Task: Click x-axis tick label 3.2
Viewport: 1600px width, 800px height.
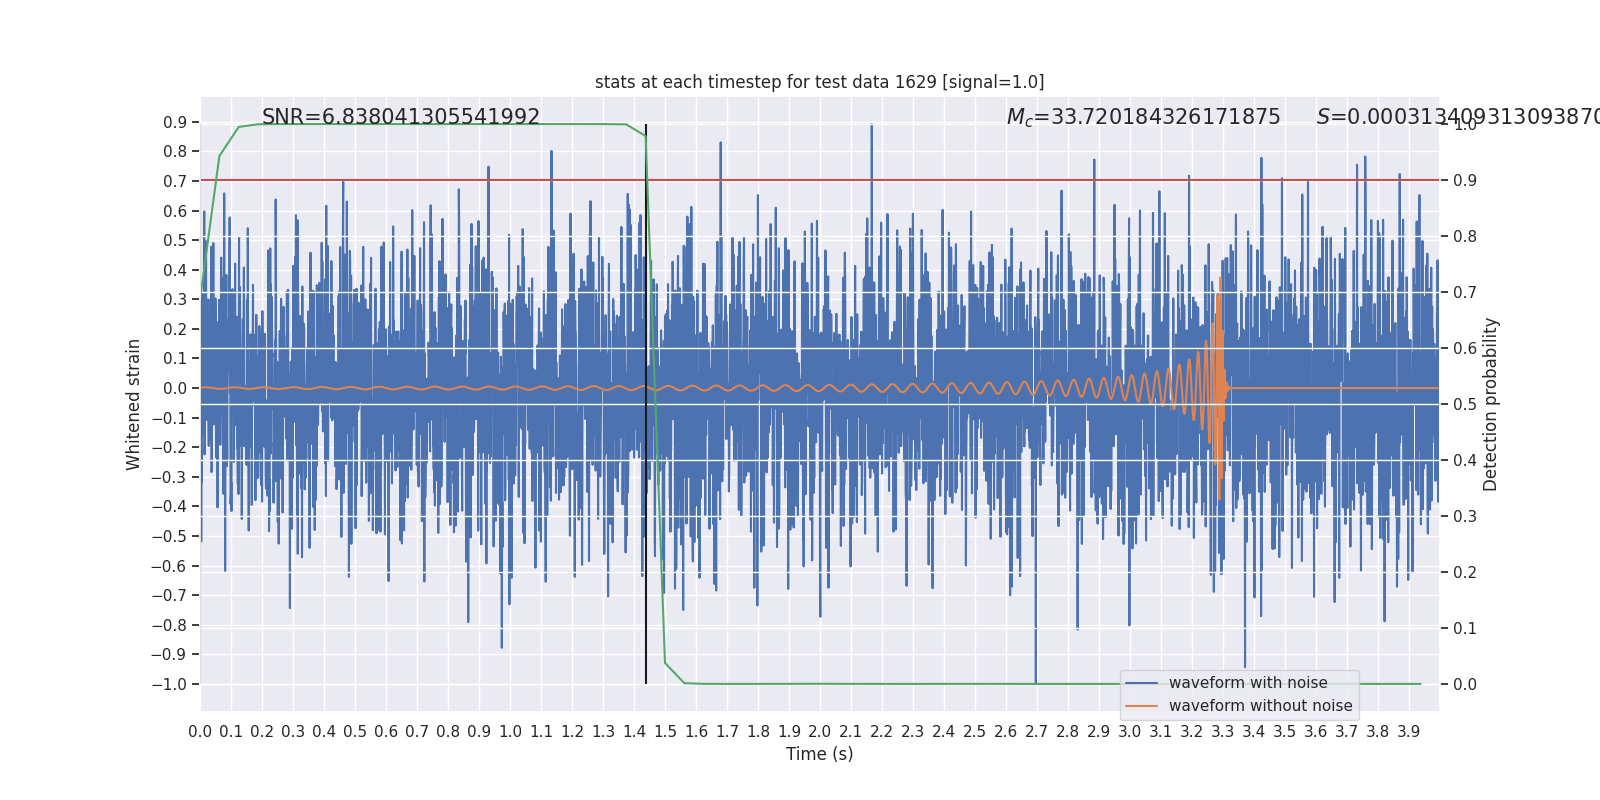Action: tap(1192, 732)
